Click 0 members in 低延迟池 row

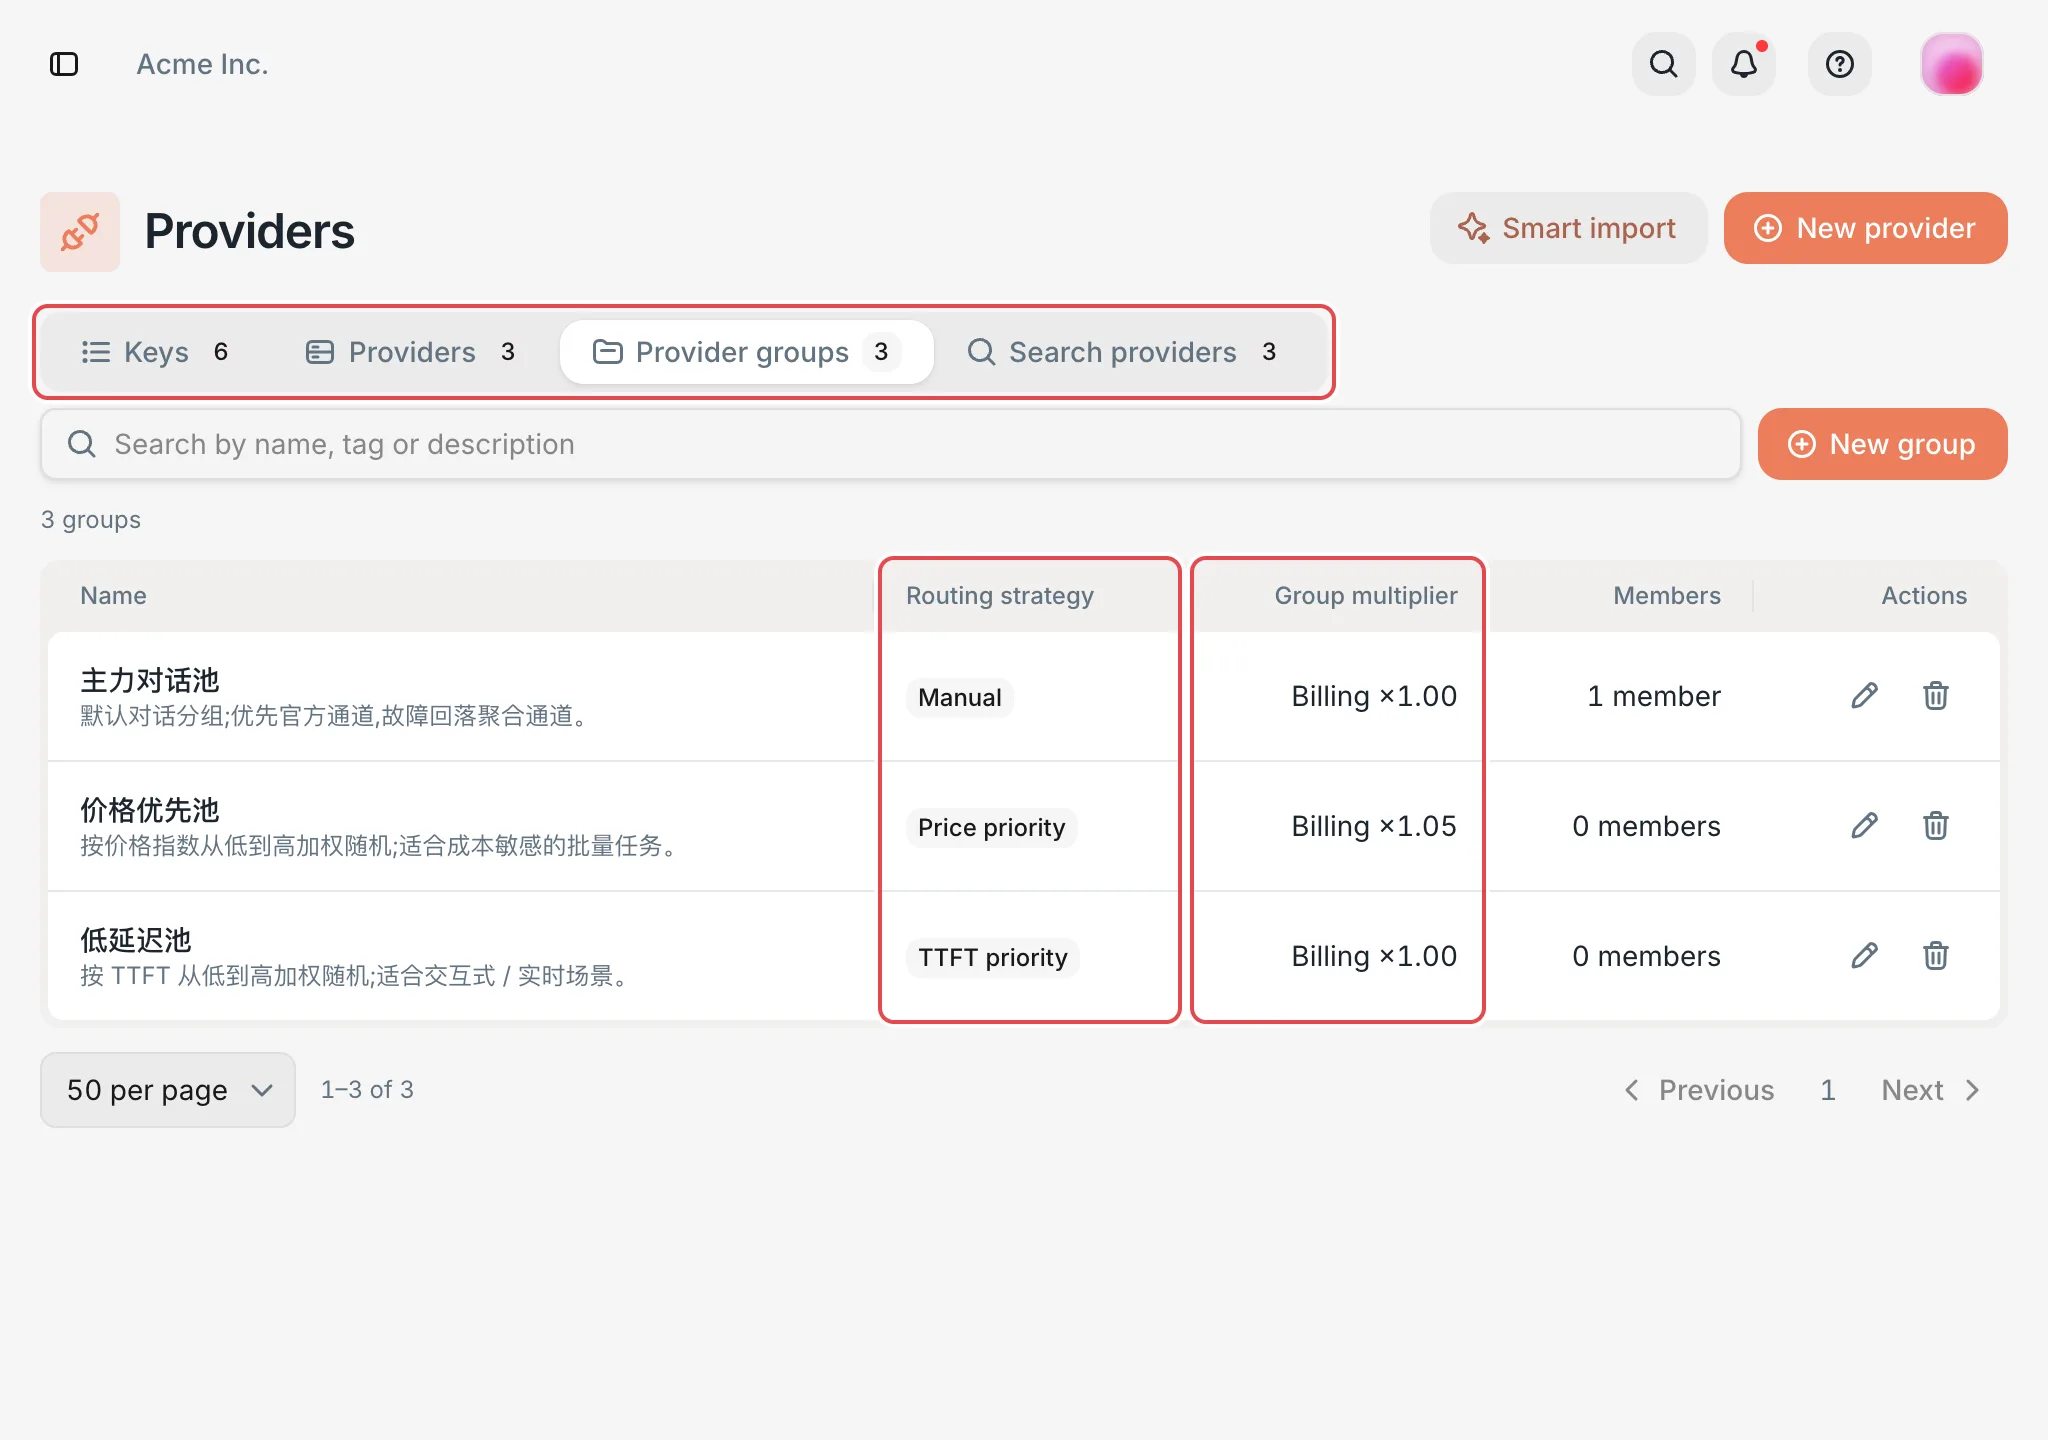pyautogui.click(x=1646, y=956)
